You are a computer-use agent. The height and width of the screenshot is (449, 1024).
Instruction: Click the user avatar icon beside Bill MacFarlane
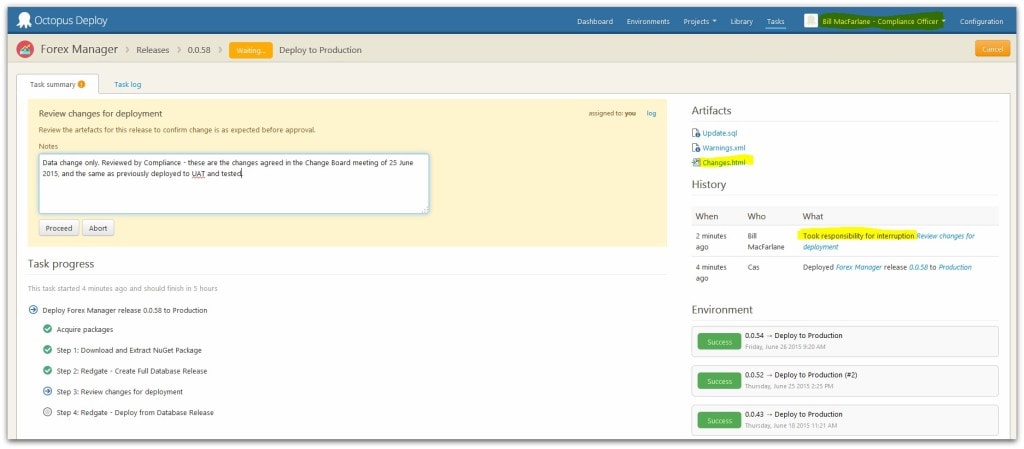tap(810, 21)
